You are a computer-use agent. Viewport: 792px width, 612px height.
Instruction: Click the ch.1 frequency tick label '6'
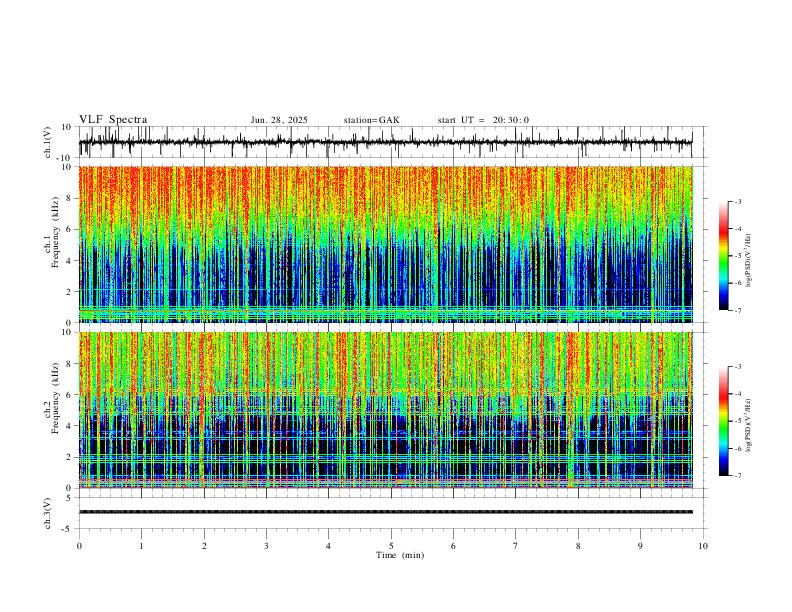click(69, 230)
